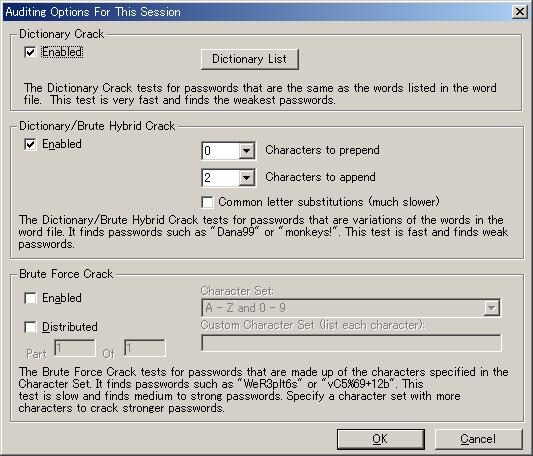
Task: Click the Characters to append value box
Action: click(221, 178)
